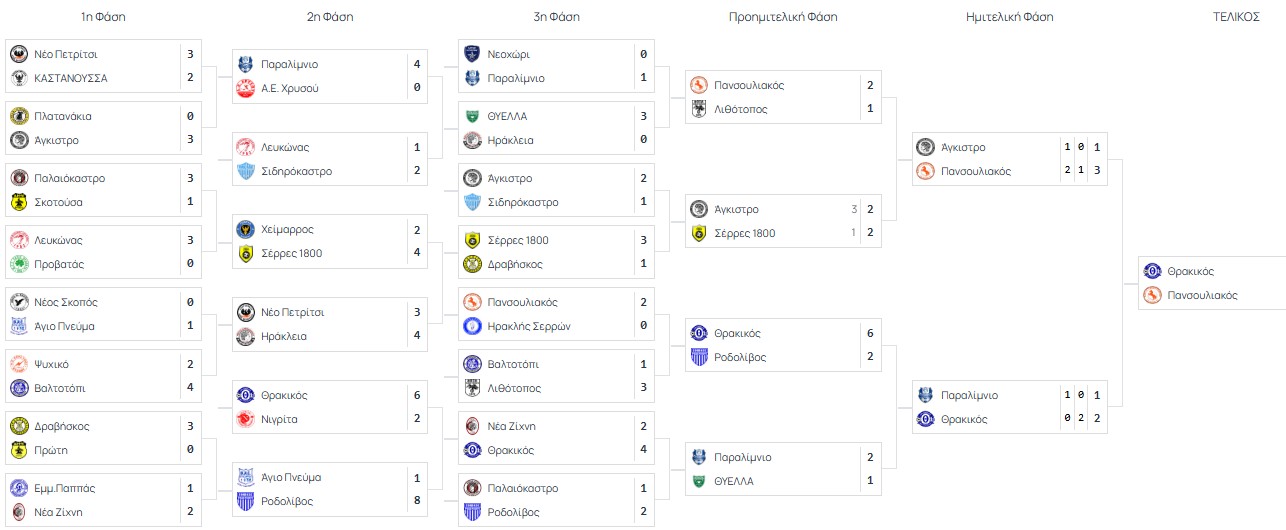Click the score 8 for Ροδολίβος
Viewport: 1286px width, 530px height.
415,499
